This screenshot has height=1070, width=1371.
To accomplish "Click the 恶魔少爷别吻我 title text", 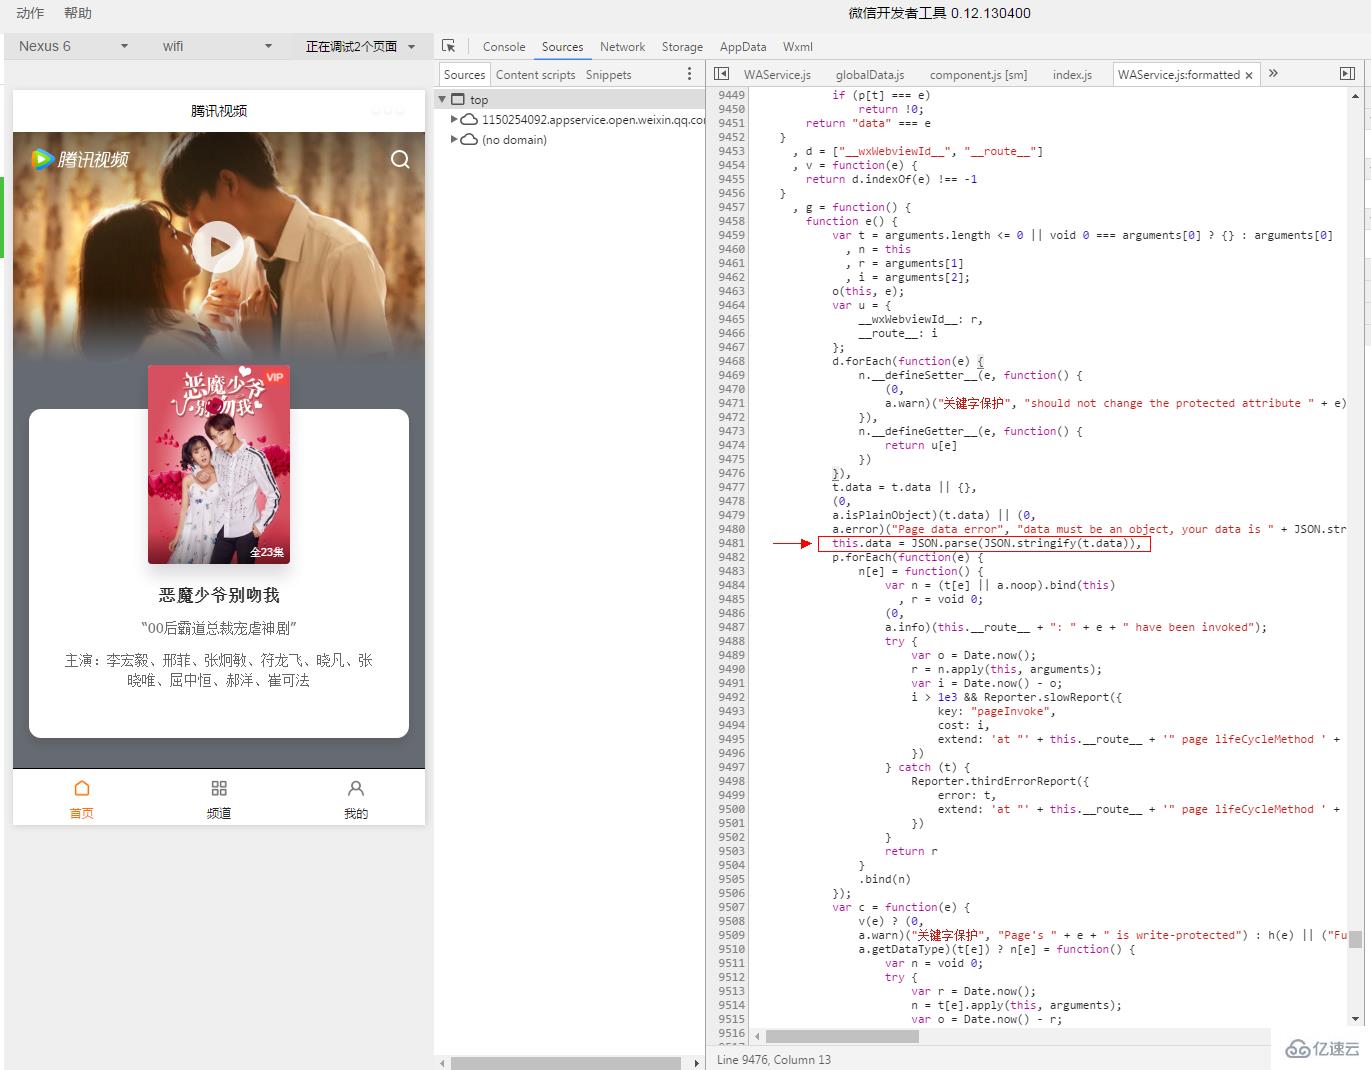I will tap(219, 595).
